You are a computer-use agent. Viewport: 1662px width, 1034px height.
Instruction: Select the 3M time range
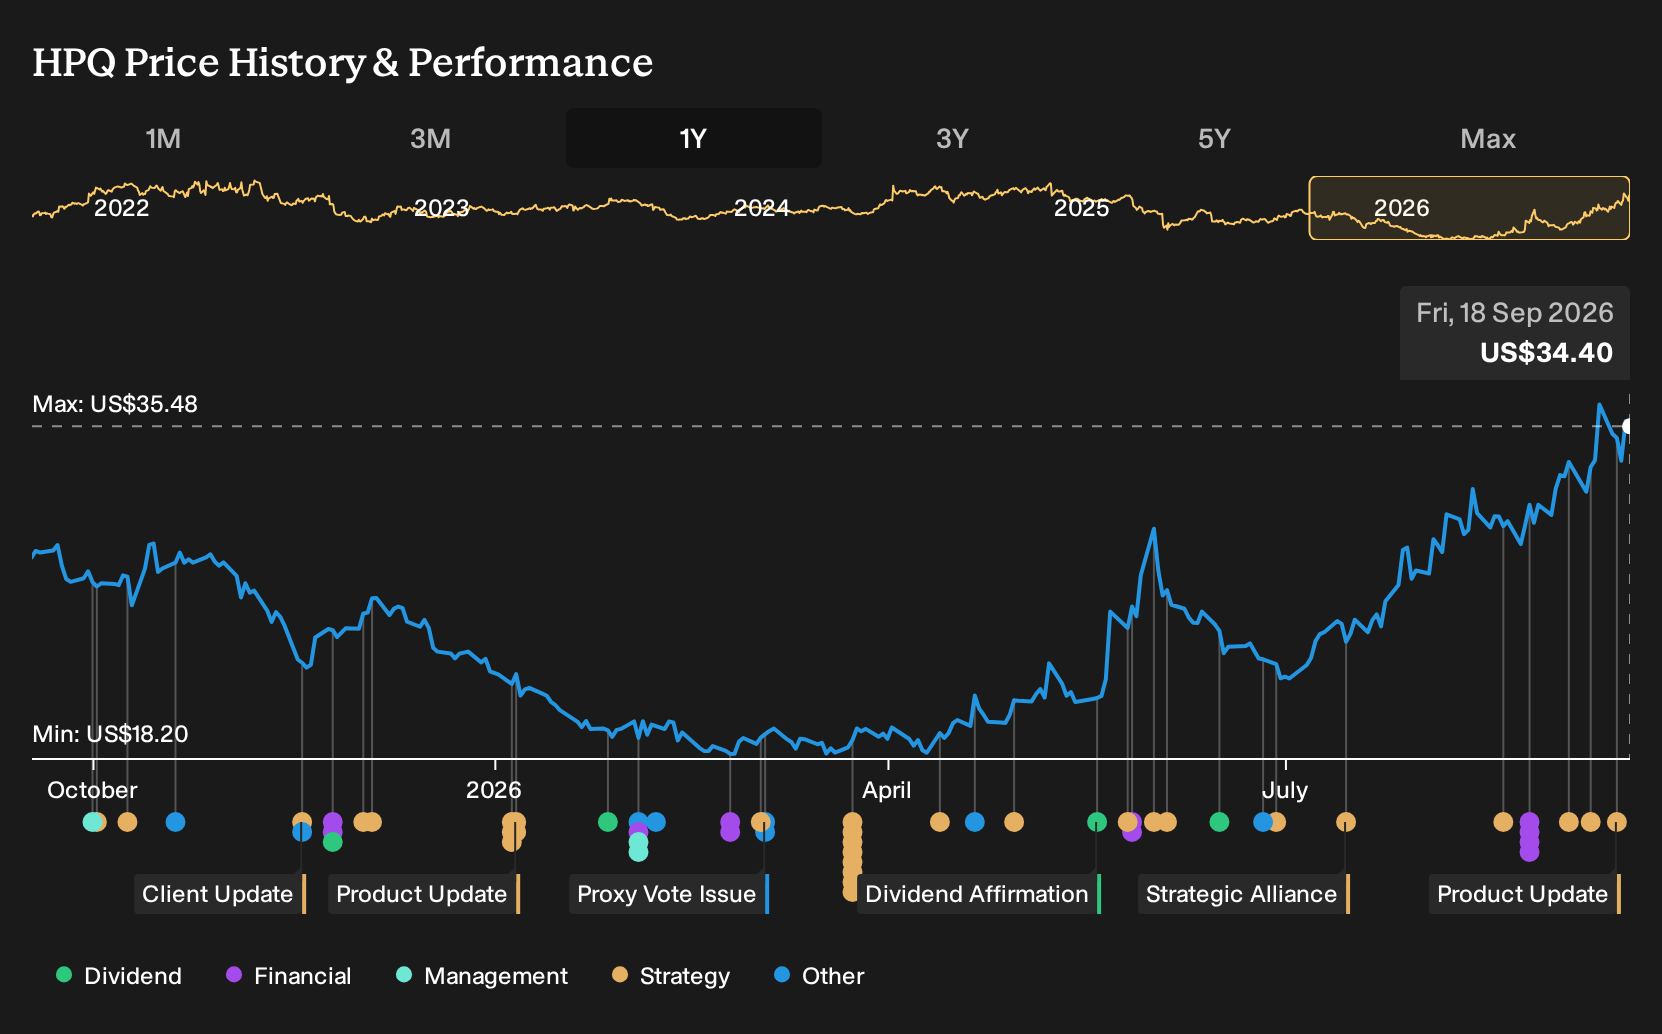pos(430,138)
